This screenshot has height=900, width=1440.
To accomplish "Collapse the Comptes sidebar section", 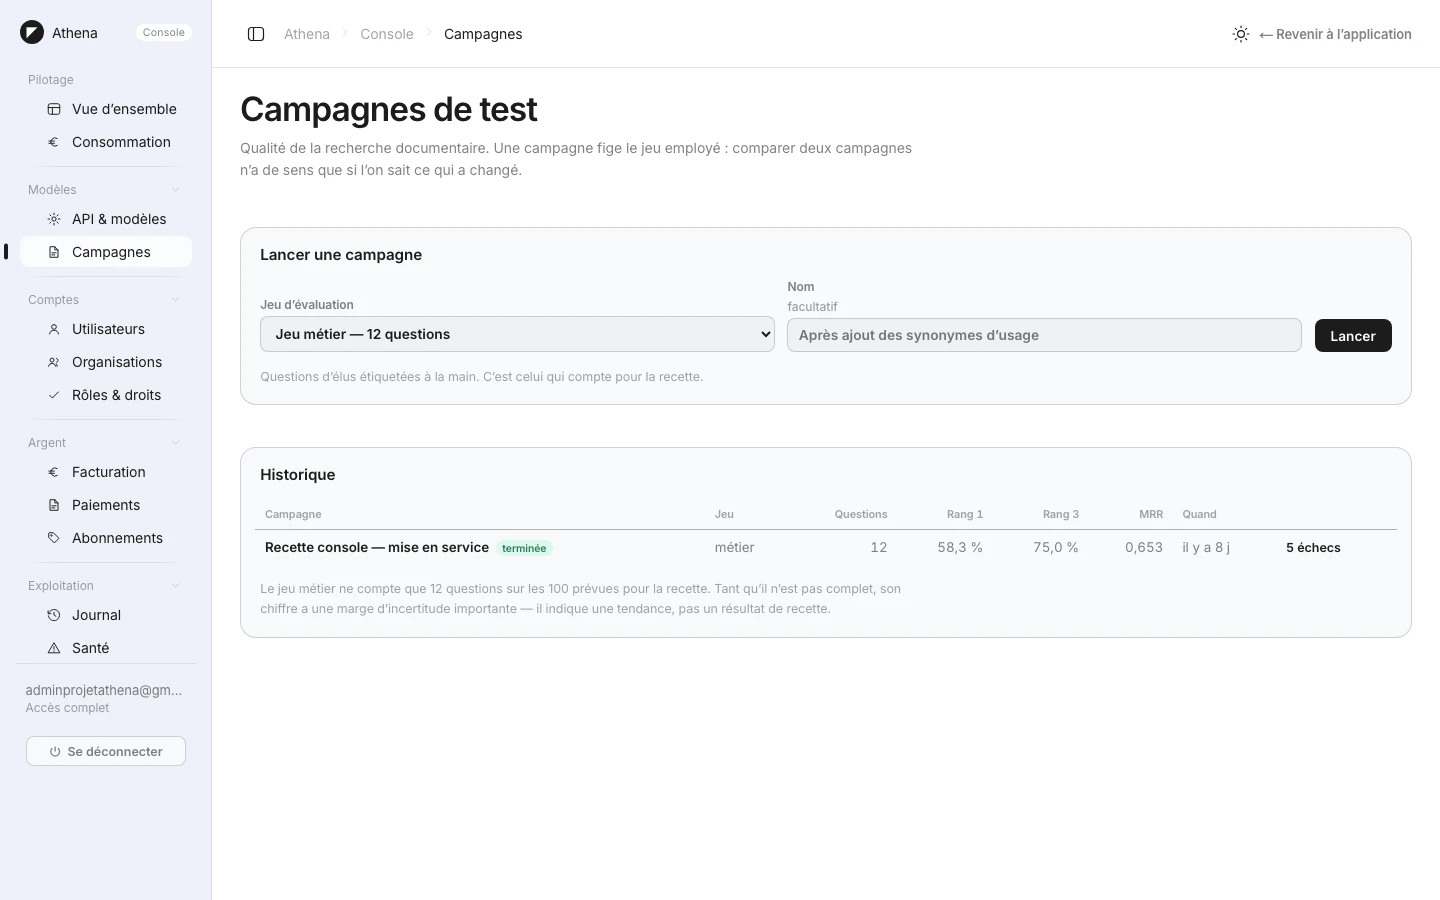I will click(x=176, y=300).
